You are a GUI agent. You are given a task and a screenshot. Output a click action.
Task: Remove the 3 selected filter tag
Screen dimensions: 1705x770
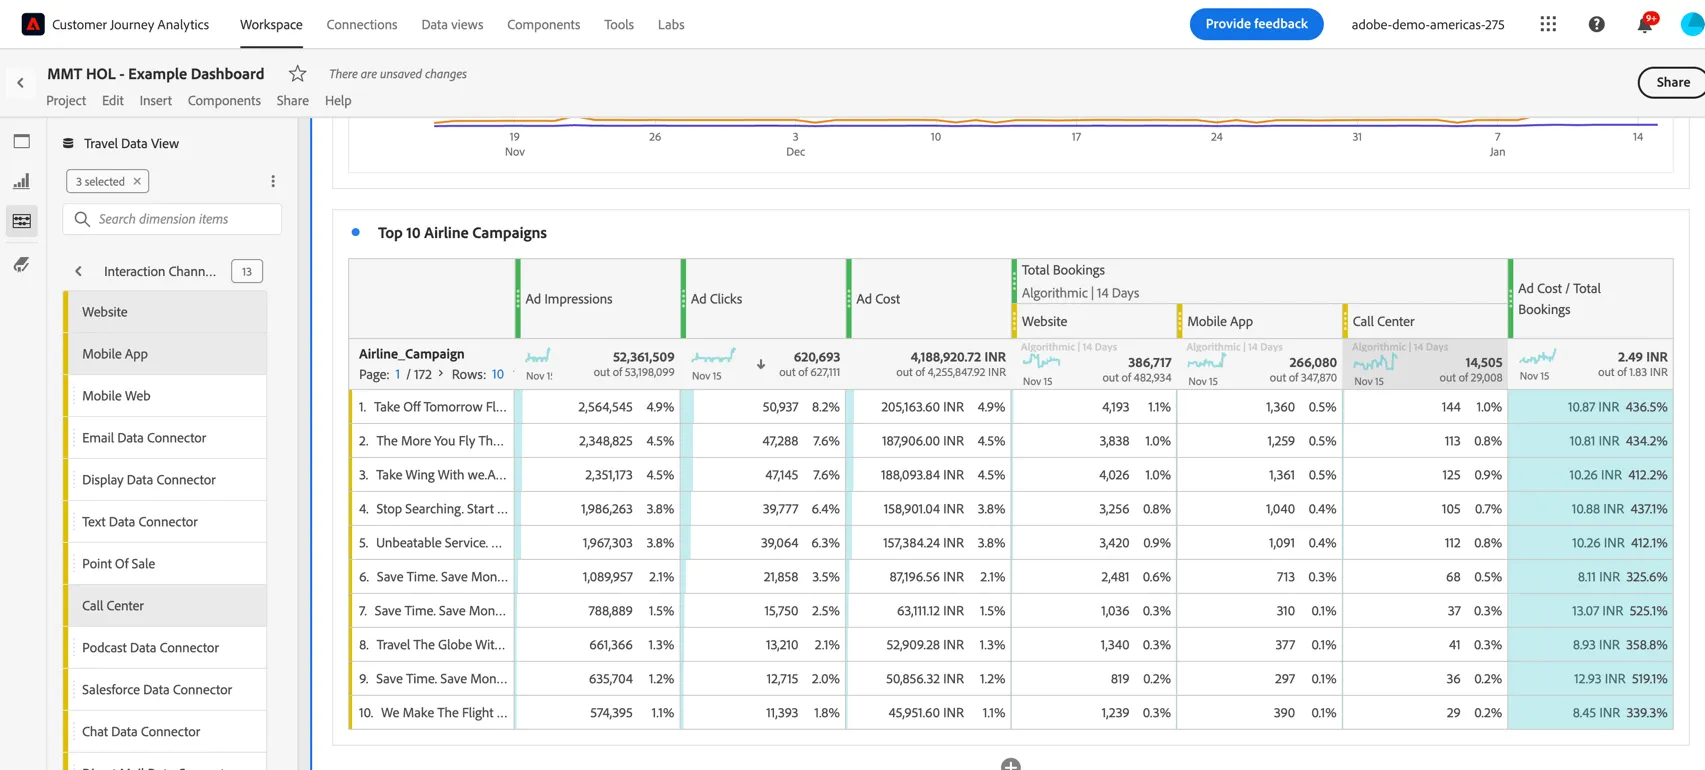tap(137, 181)
